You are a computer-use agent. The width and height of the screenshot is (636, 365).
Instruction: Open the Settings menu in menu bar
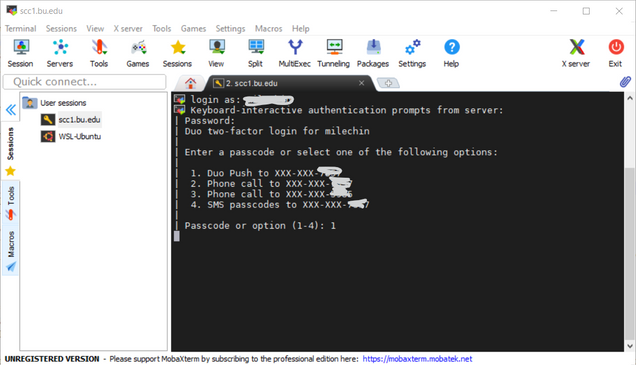click(x=230, y=28)
